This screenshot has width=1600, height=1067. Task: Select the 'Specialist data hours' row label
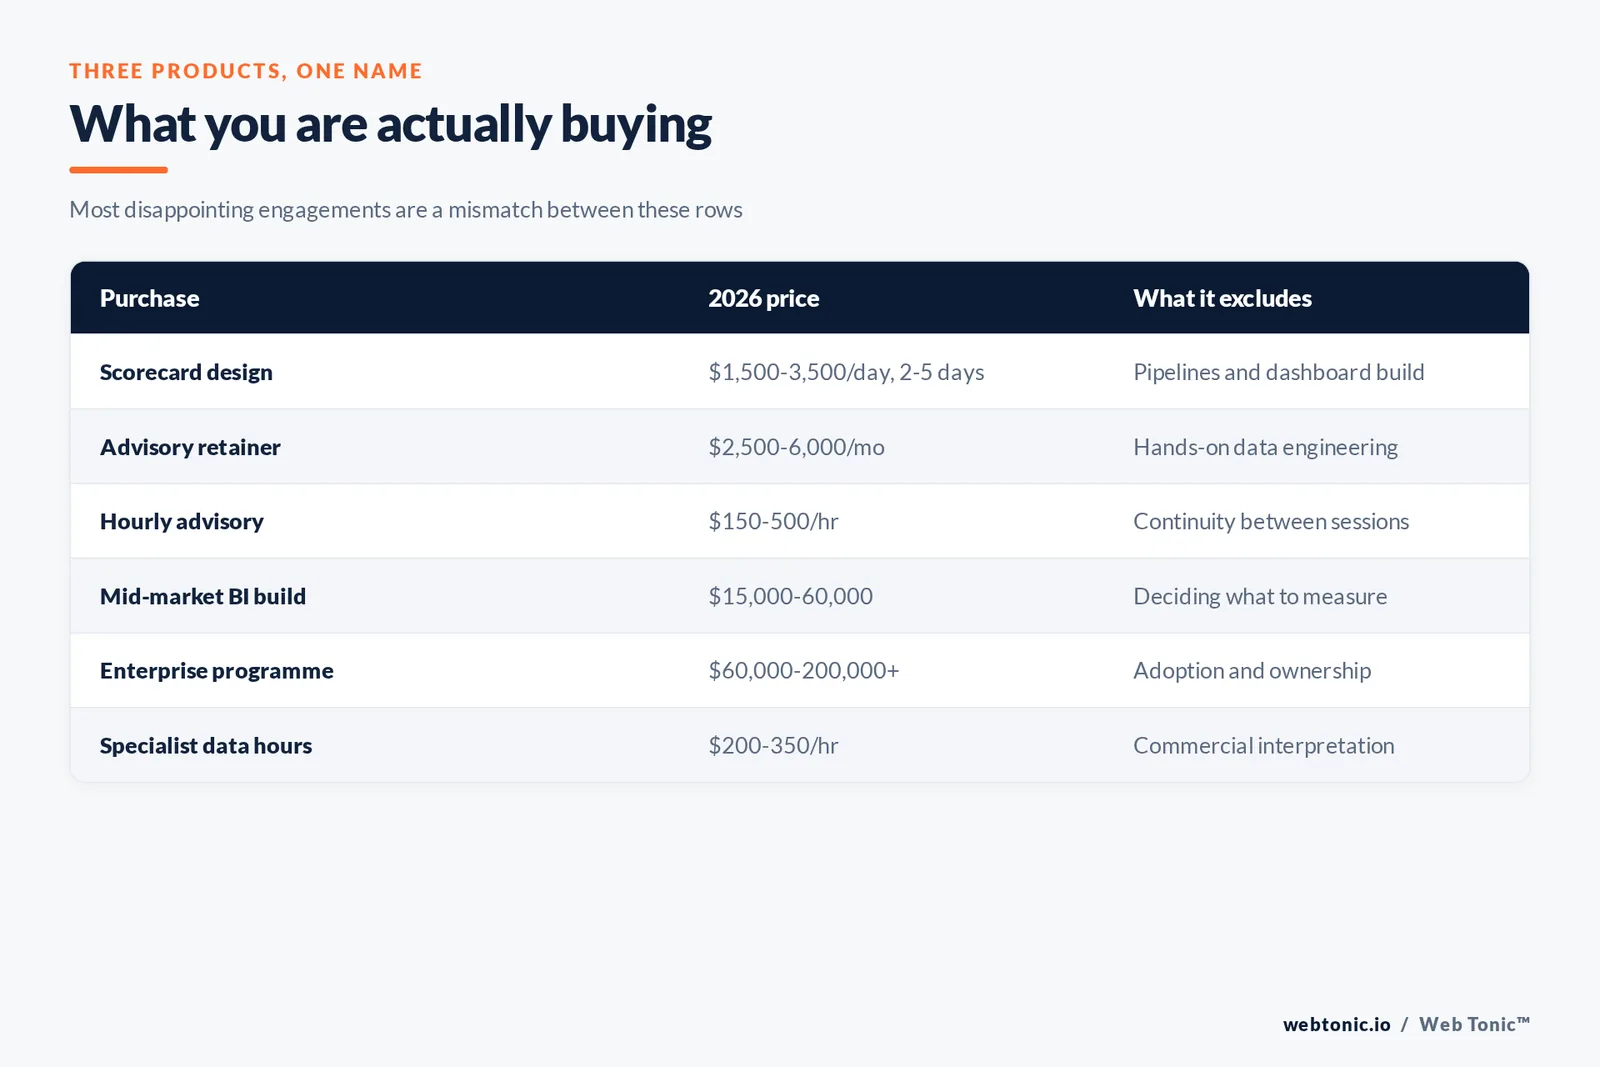pos(206,745)
